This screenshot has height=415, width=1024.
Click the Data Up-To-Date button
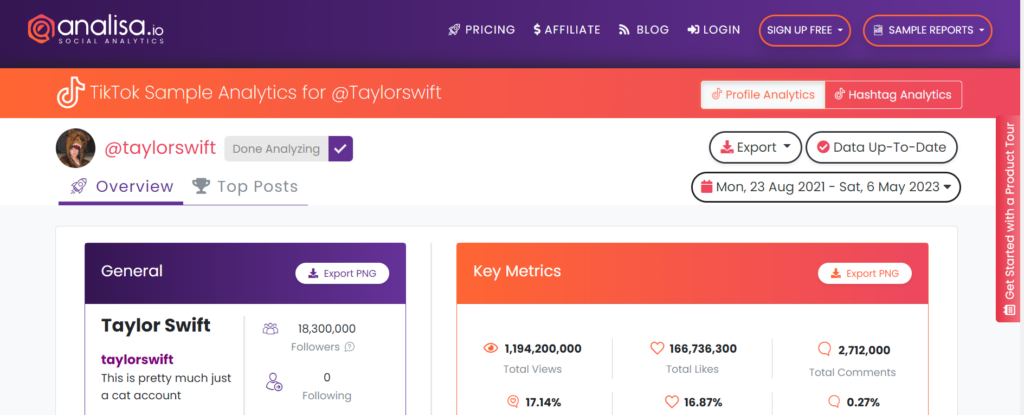881,148
